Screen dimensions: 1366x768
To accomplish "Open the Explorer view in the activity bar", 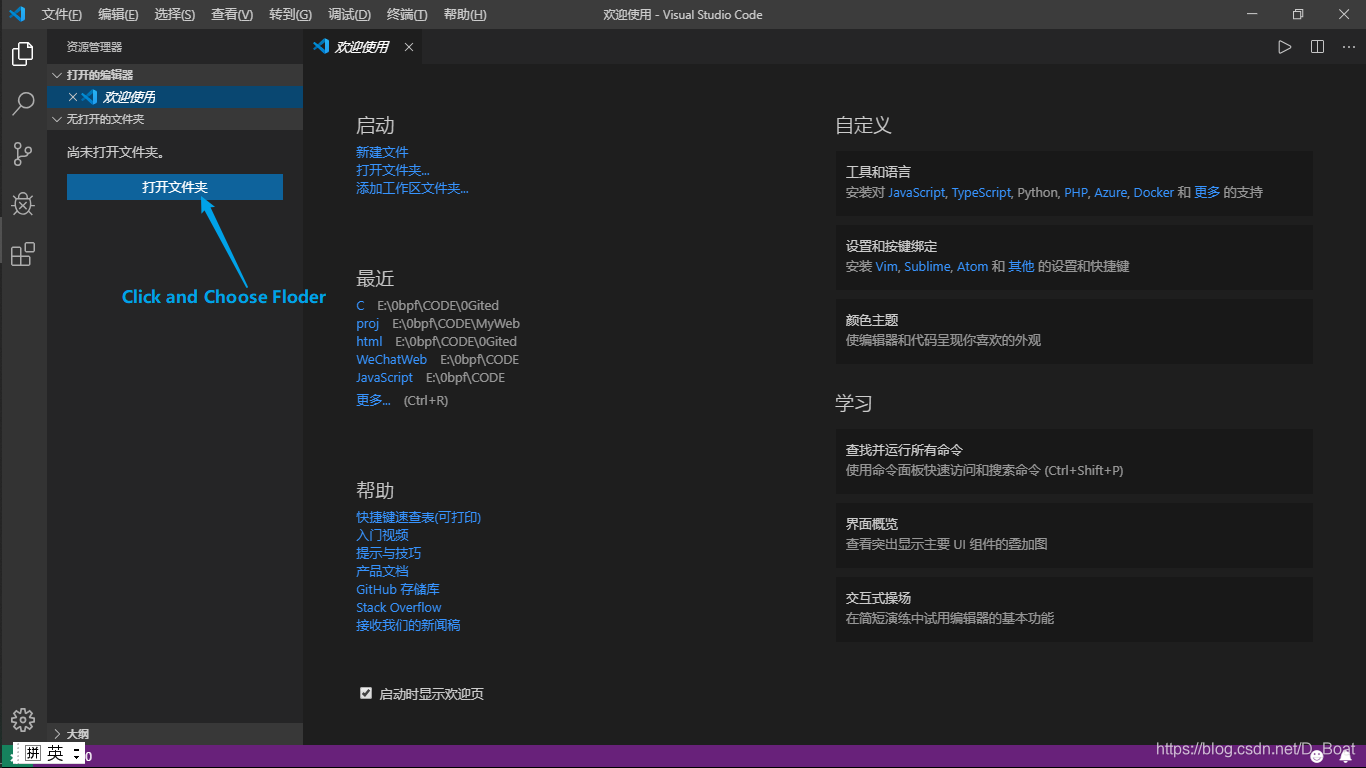I will [22, 54].
